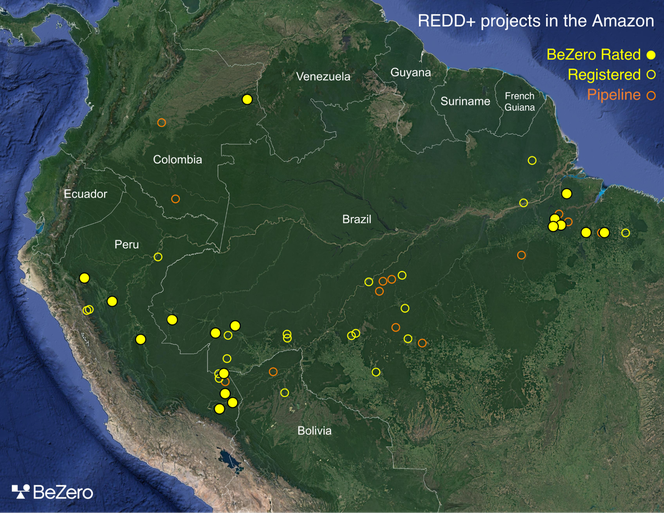Click the Guyana country label
Screen dimensions: 664x513
point(410,72)
